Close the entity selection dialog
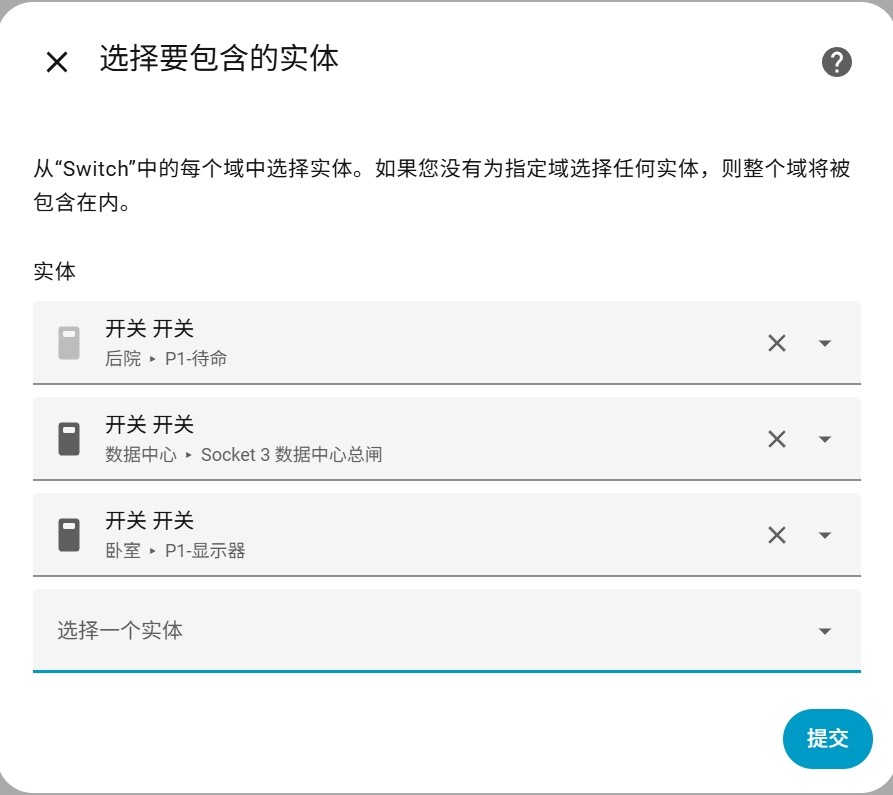The height and width of the screenshot is (795, 893). coord(57,62)
